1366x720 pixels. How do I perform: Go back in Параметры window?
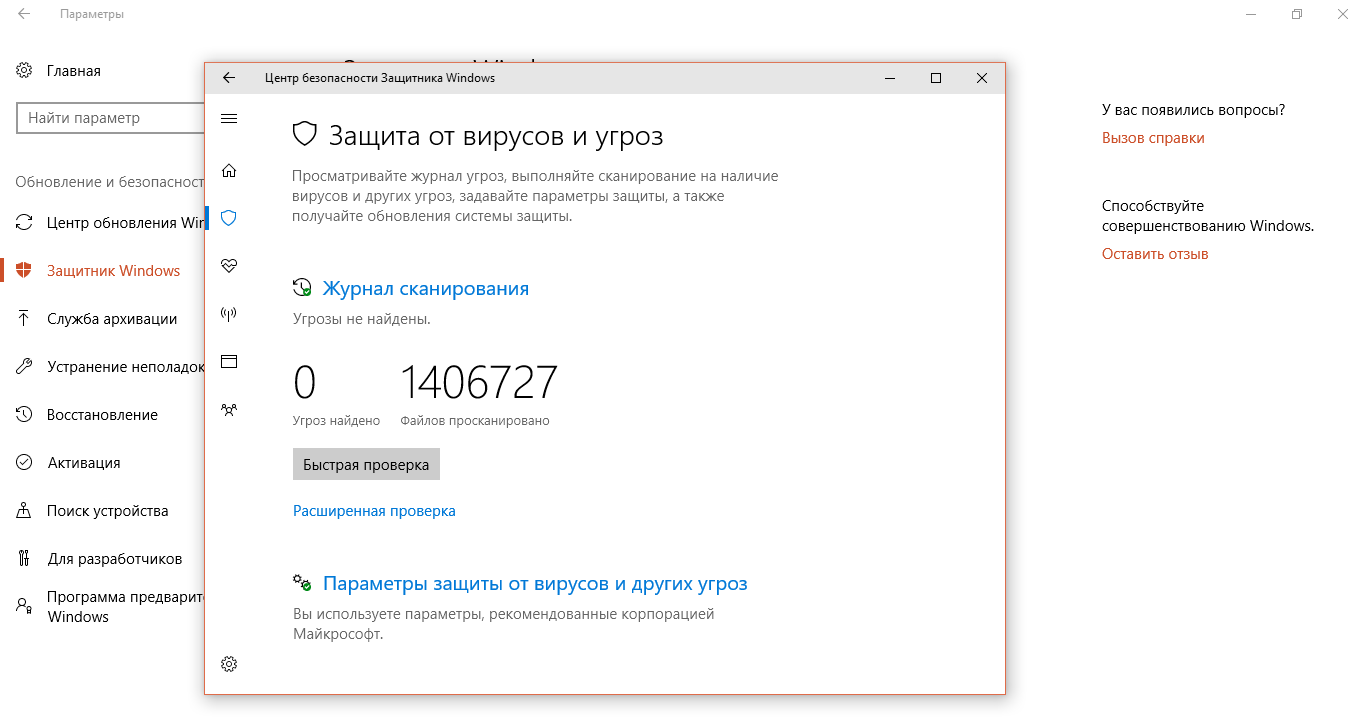[24, 15]
